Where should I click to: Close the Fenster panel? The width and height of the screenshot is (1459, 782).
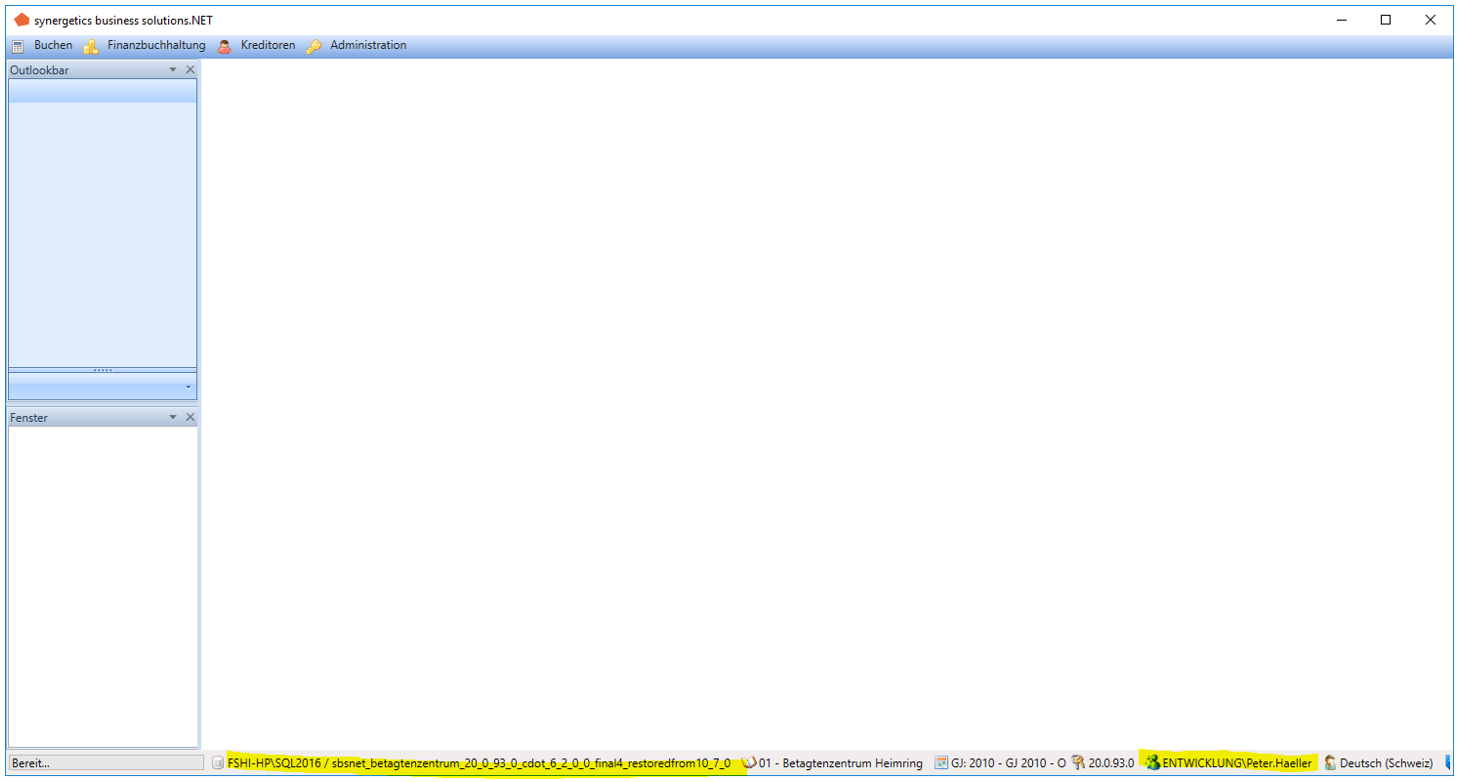coord(190,417)
